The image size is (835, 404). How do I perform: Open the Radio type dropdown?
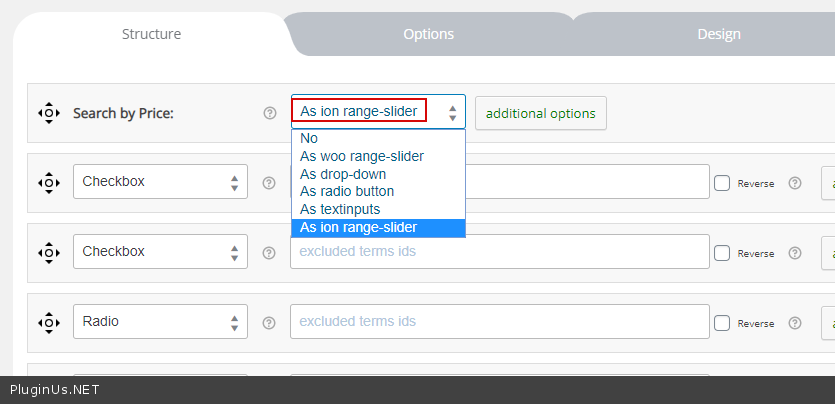click(160, 321)
